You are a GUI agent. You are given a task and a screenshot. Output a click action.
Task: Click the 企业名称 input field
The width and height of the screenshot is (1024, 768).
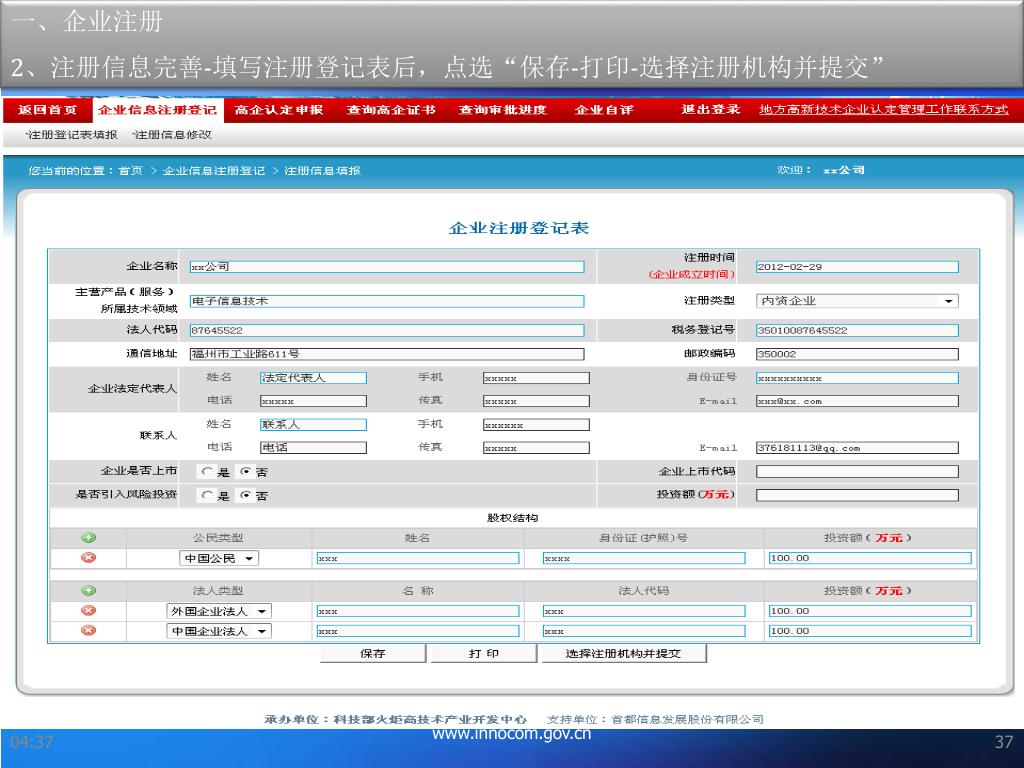pyautogui.click(x=386, y=267)
